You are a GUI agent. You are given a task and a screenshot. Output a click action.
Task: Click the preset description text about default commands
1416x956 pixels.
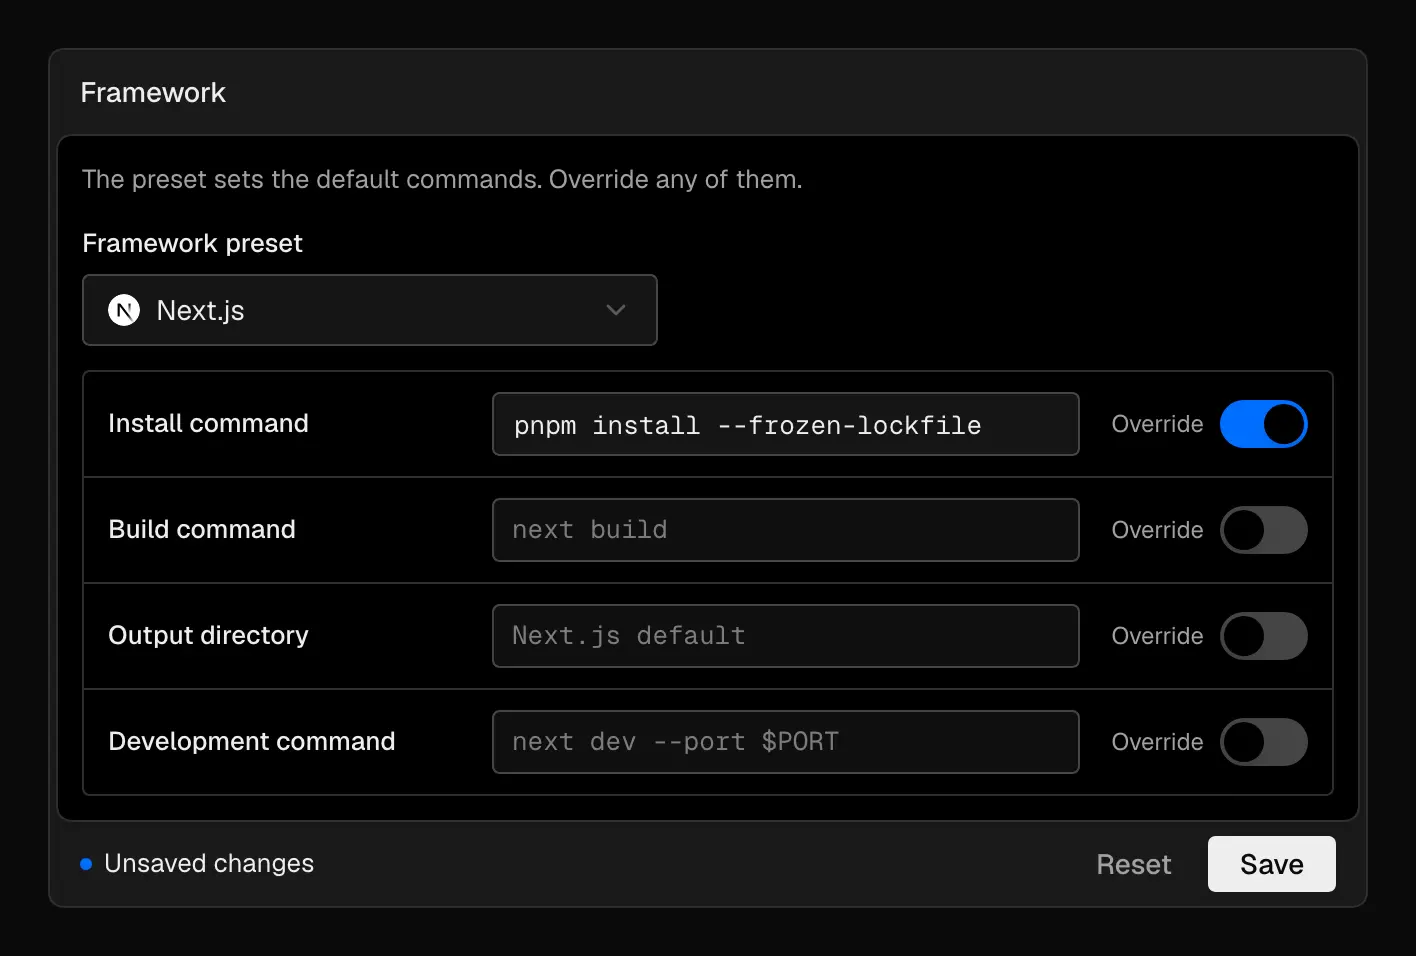442,179
